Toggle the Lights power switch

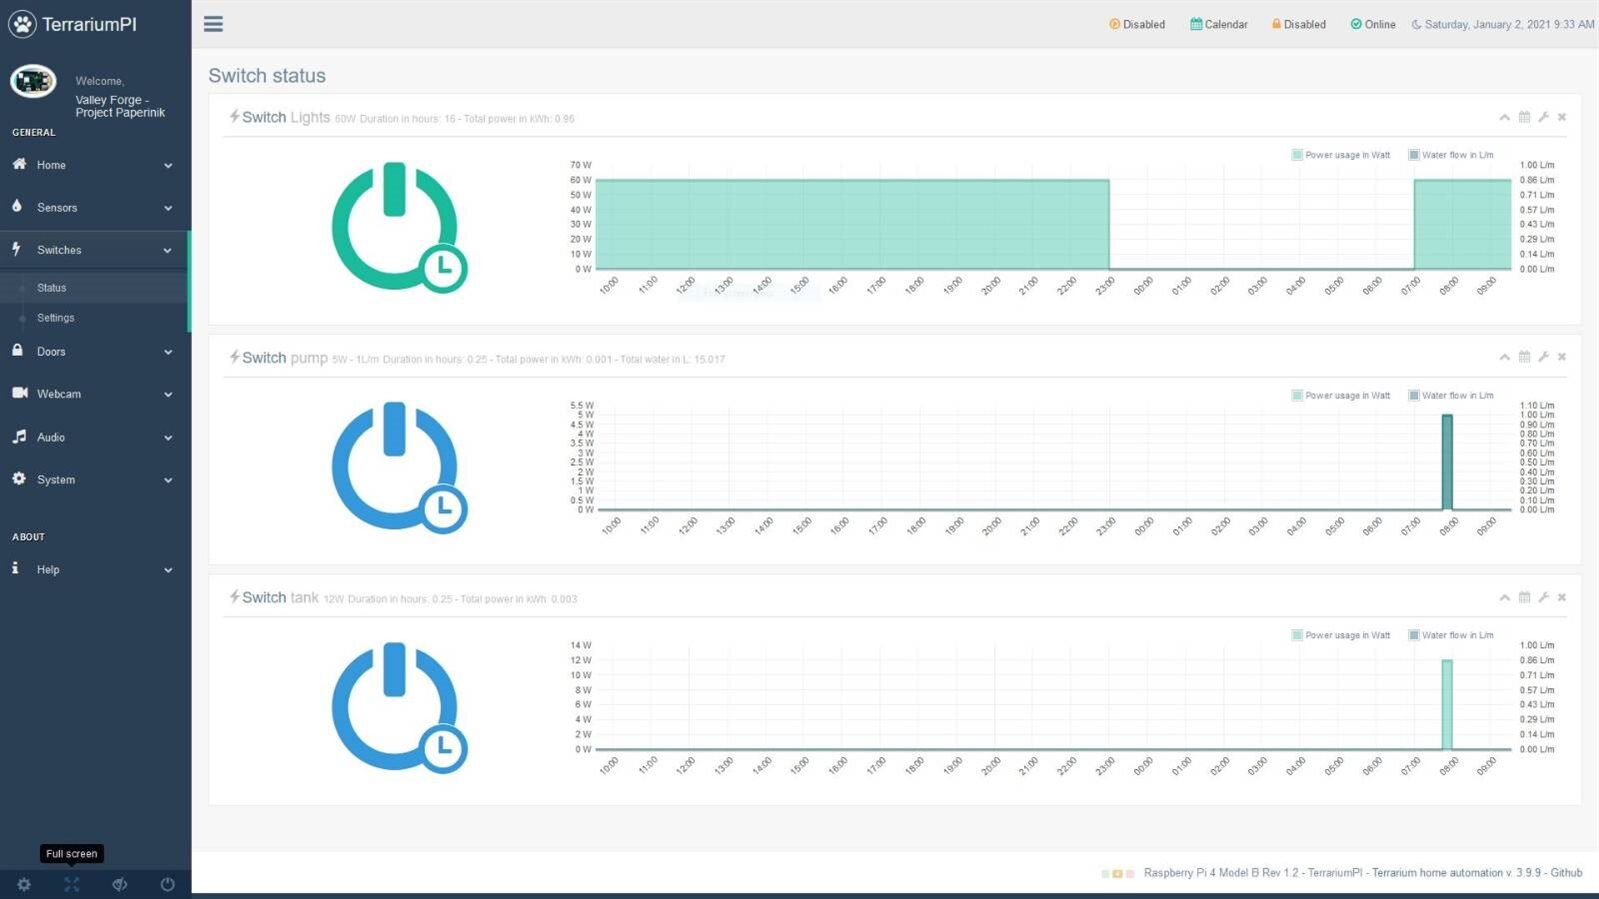click(x=398, y=228)
